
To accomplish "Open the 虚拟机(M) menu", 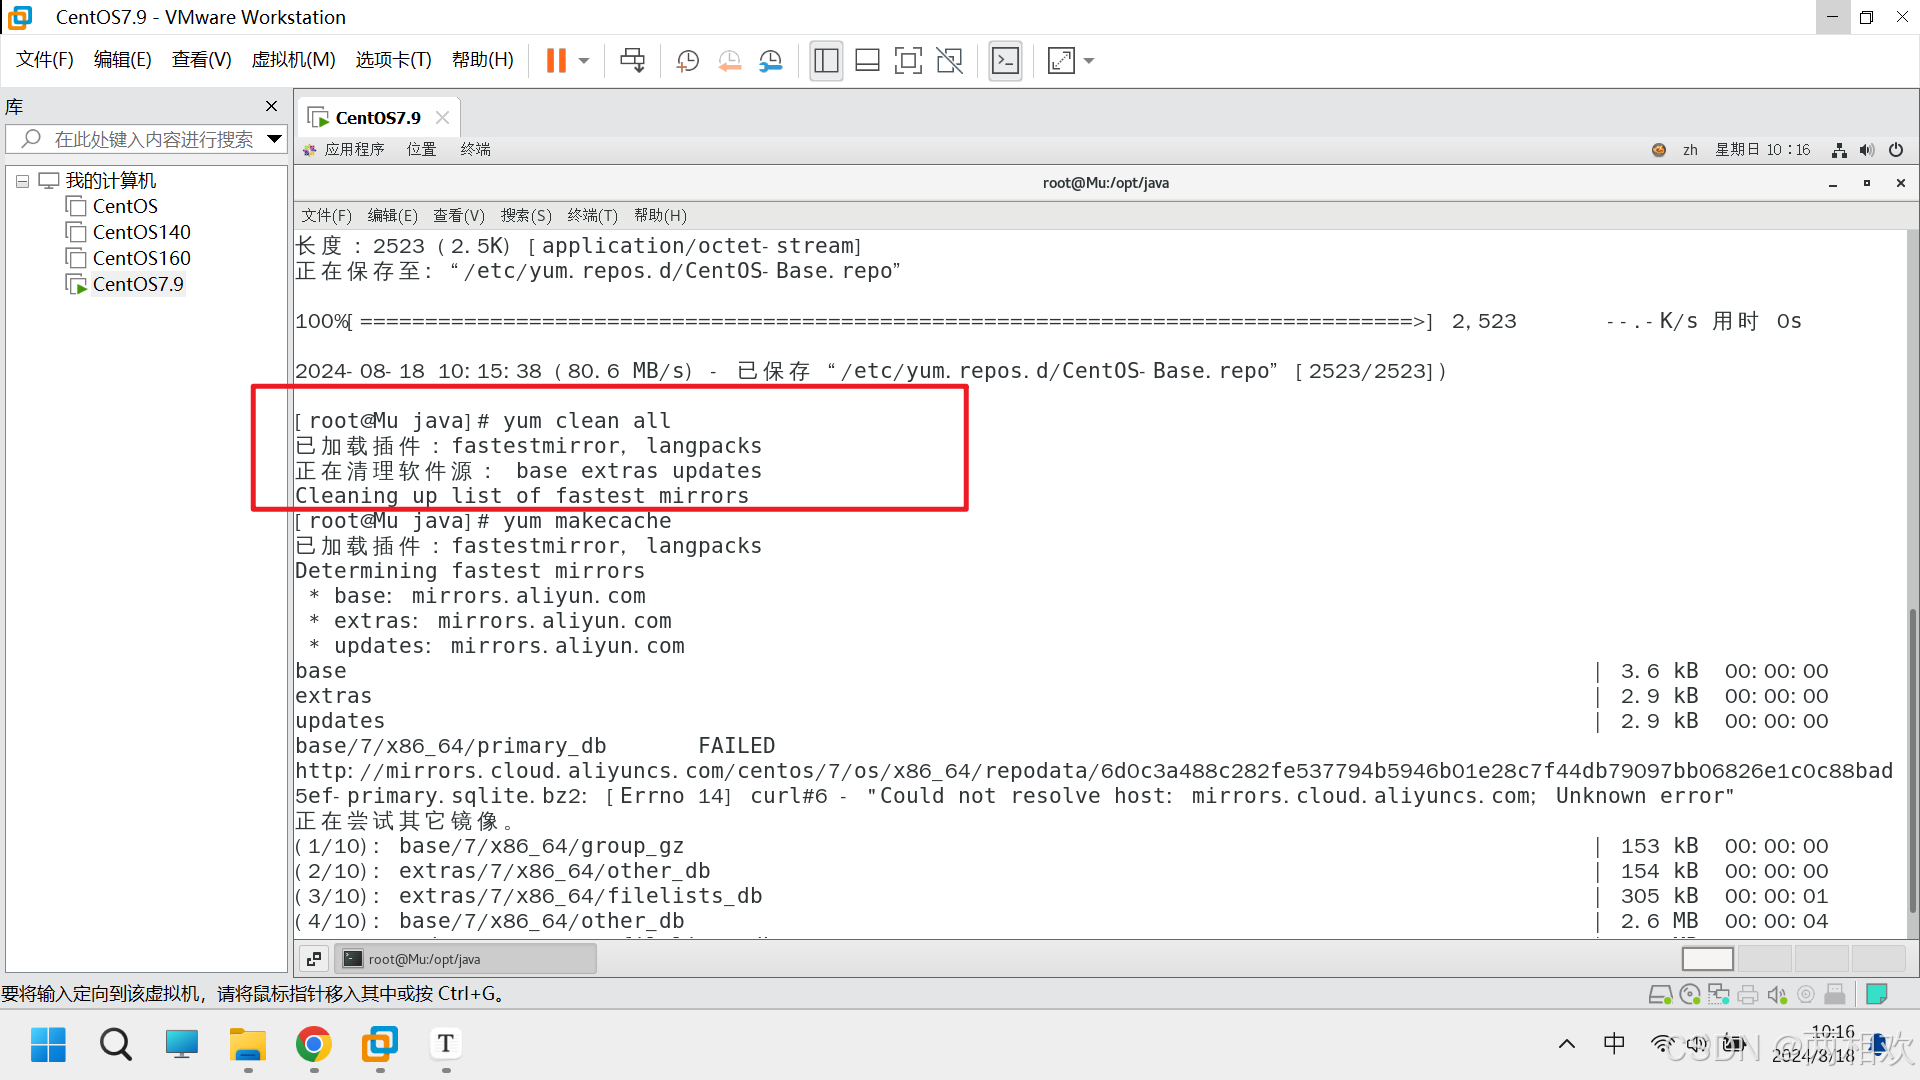I will (293, 60).
